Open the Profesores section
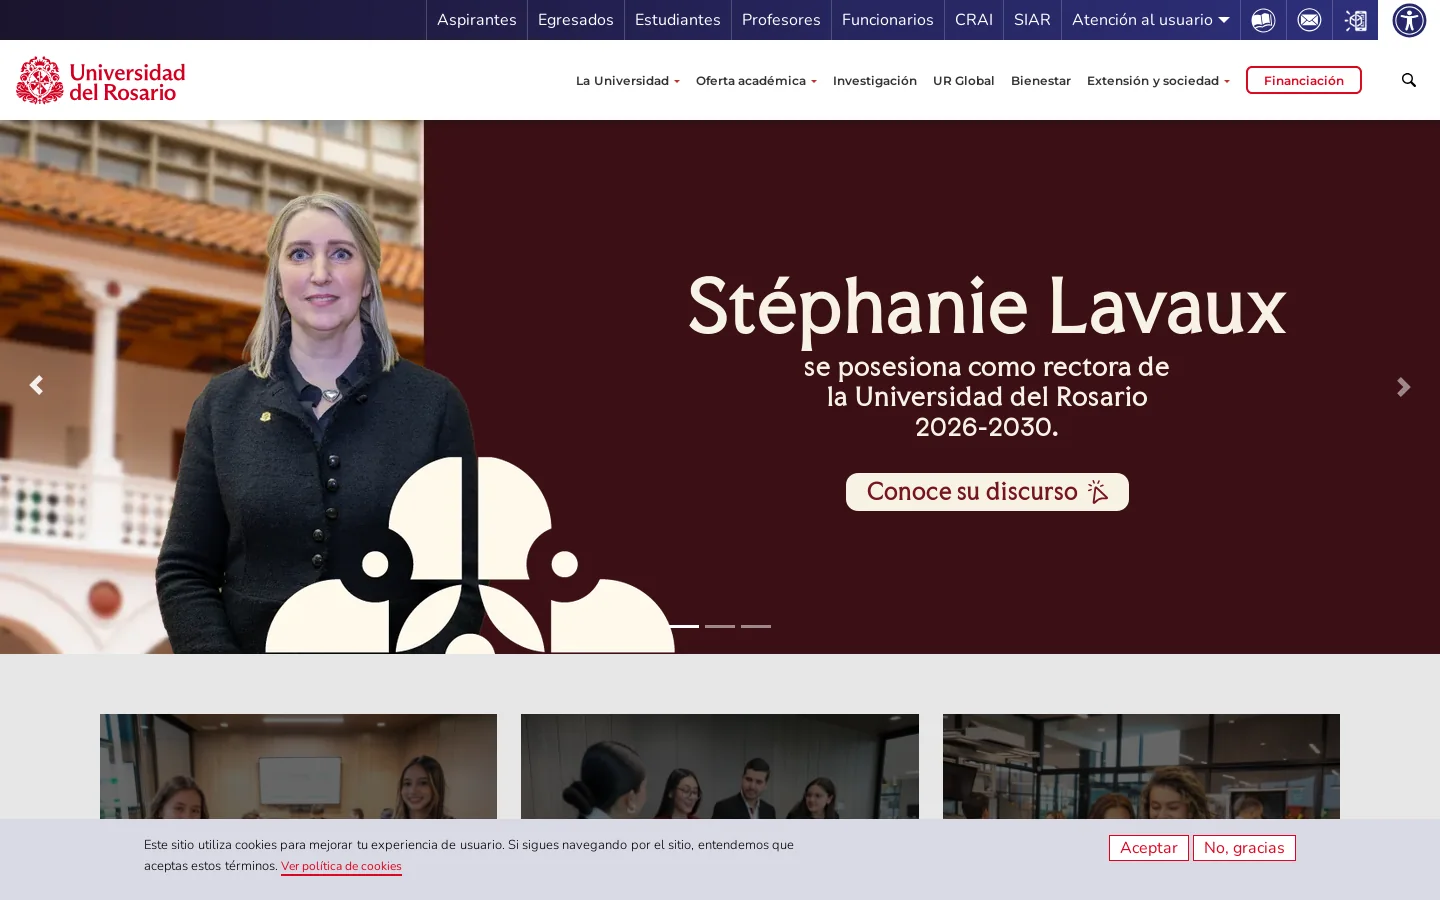Screen dimensions: 1440x900 781,20
